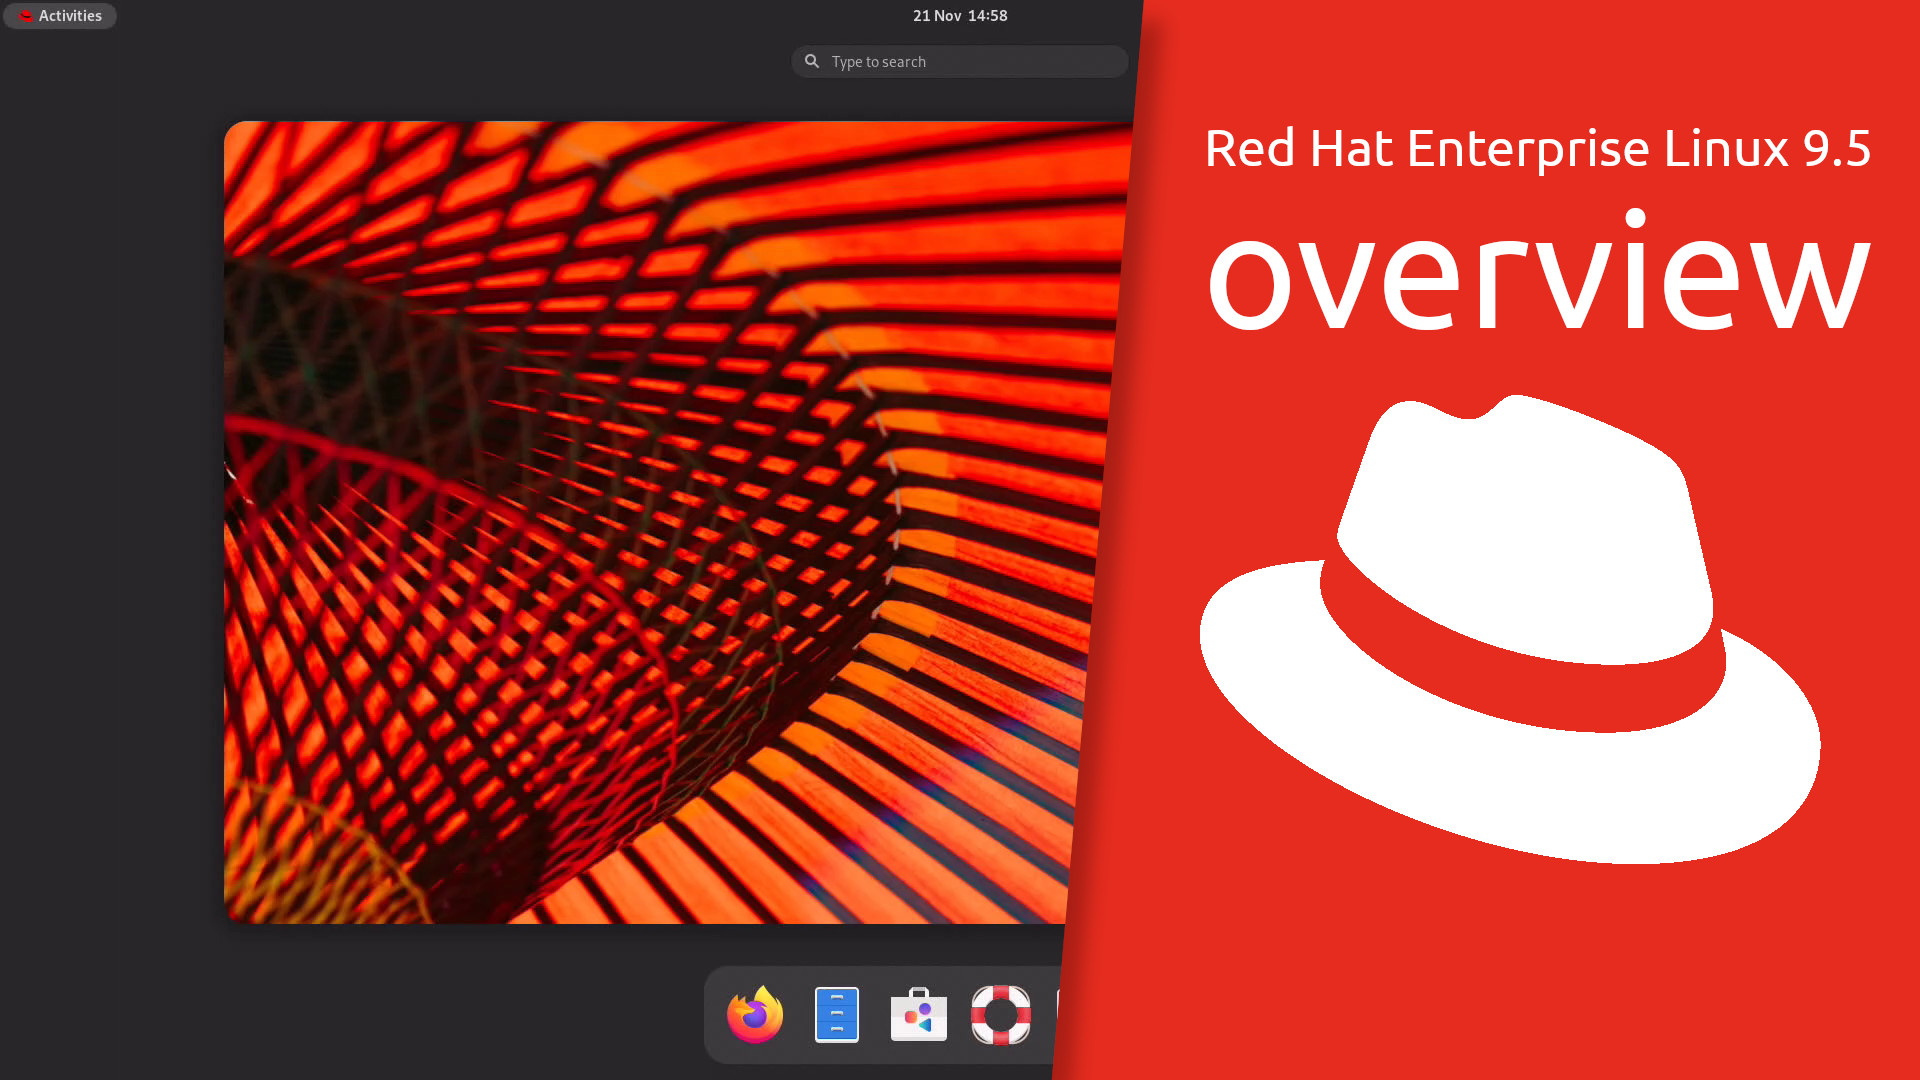Click the magnifier icon in search bar
1920x1080 pixels.
click(x=812, y=61)
